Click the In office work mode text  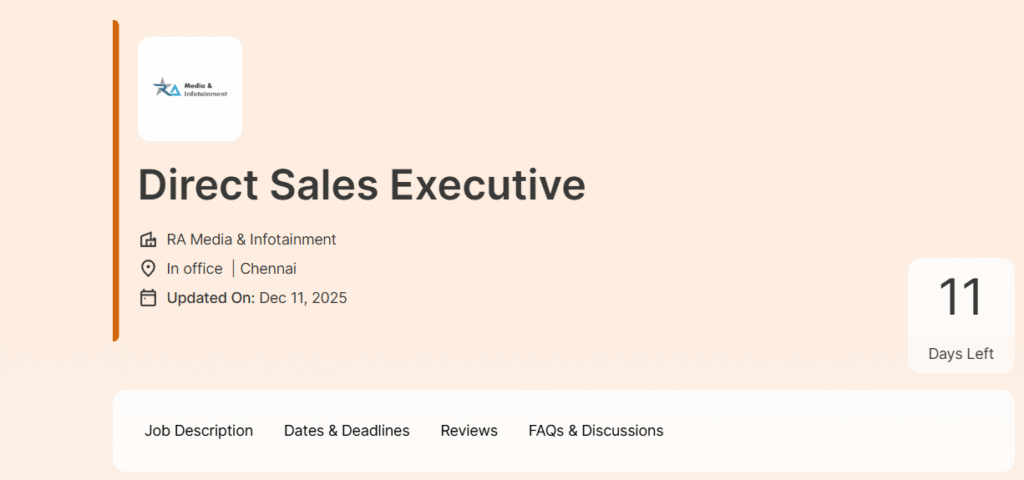[194, 269]
